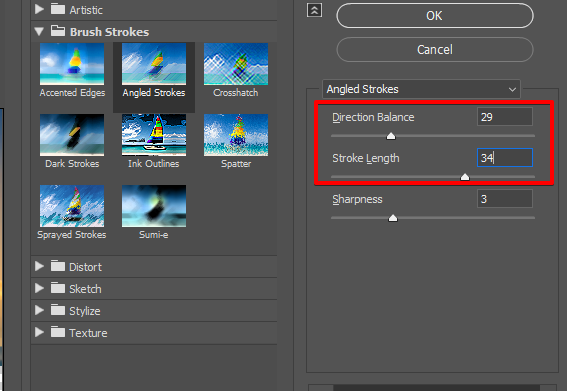Click the Distort folder icon
The image size is (567, 391).
(57, 266)
